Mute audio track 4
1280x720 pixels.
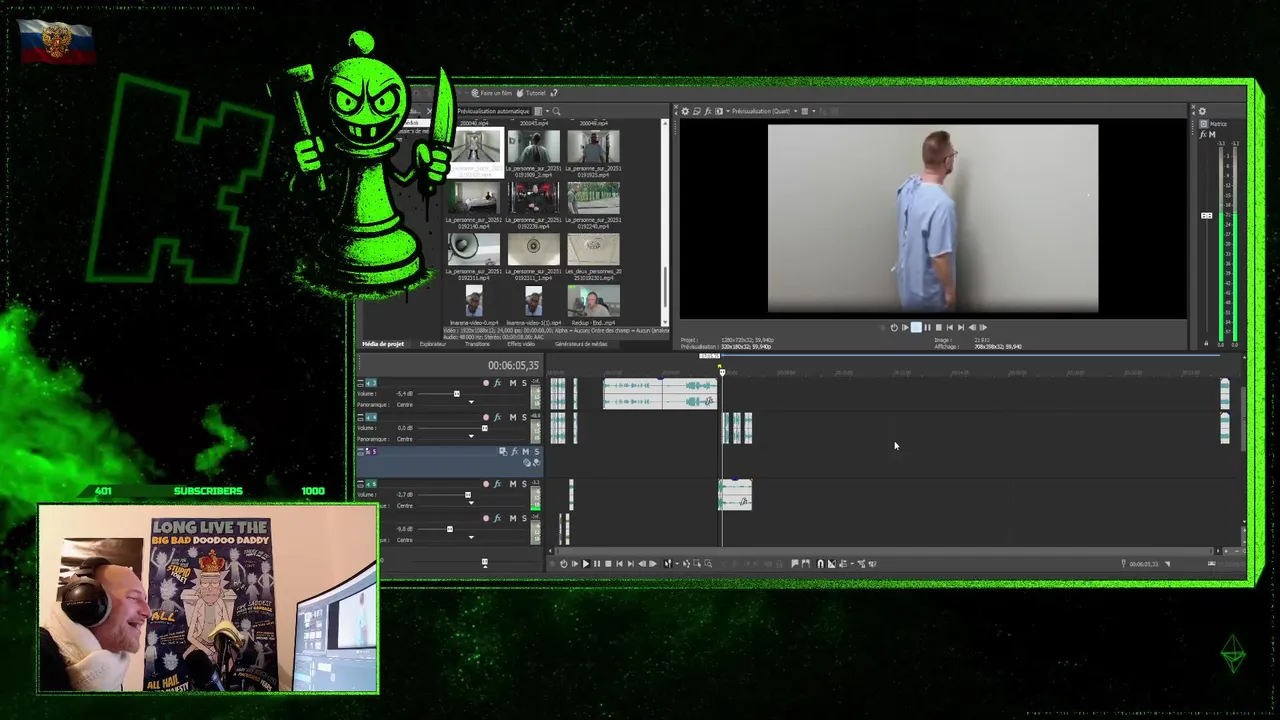(513, 417)
